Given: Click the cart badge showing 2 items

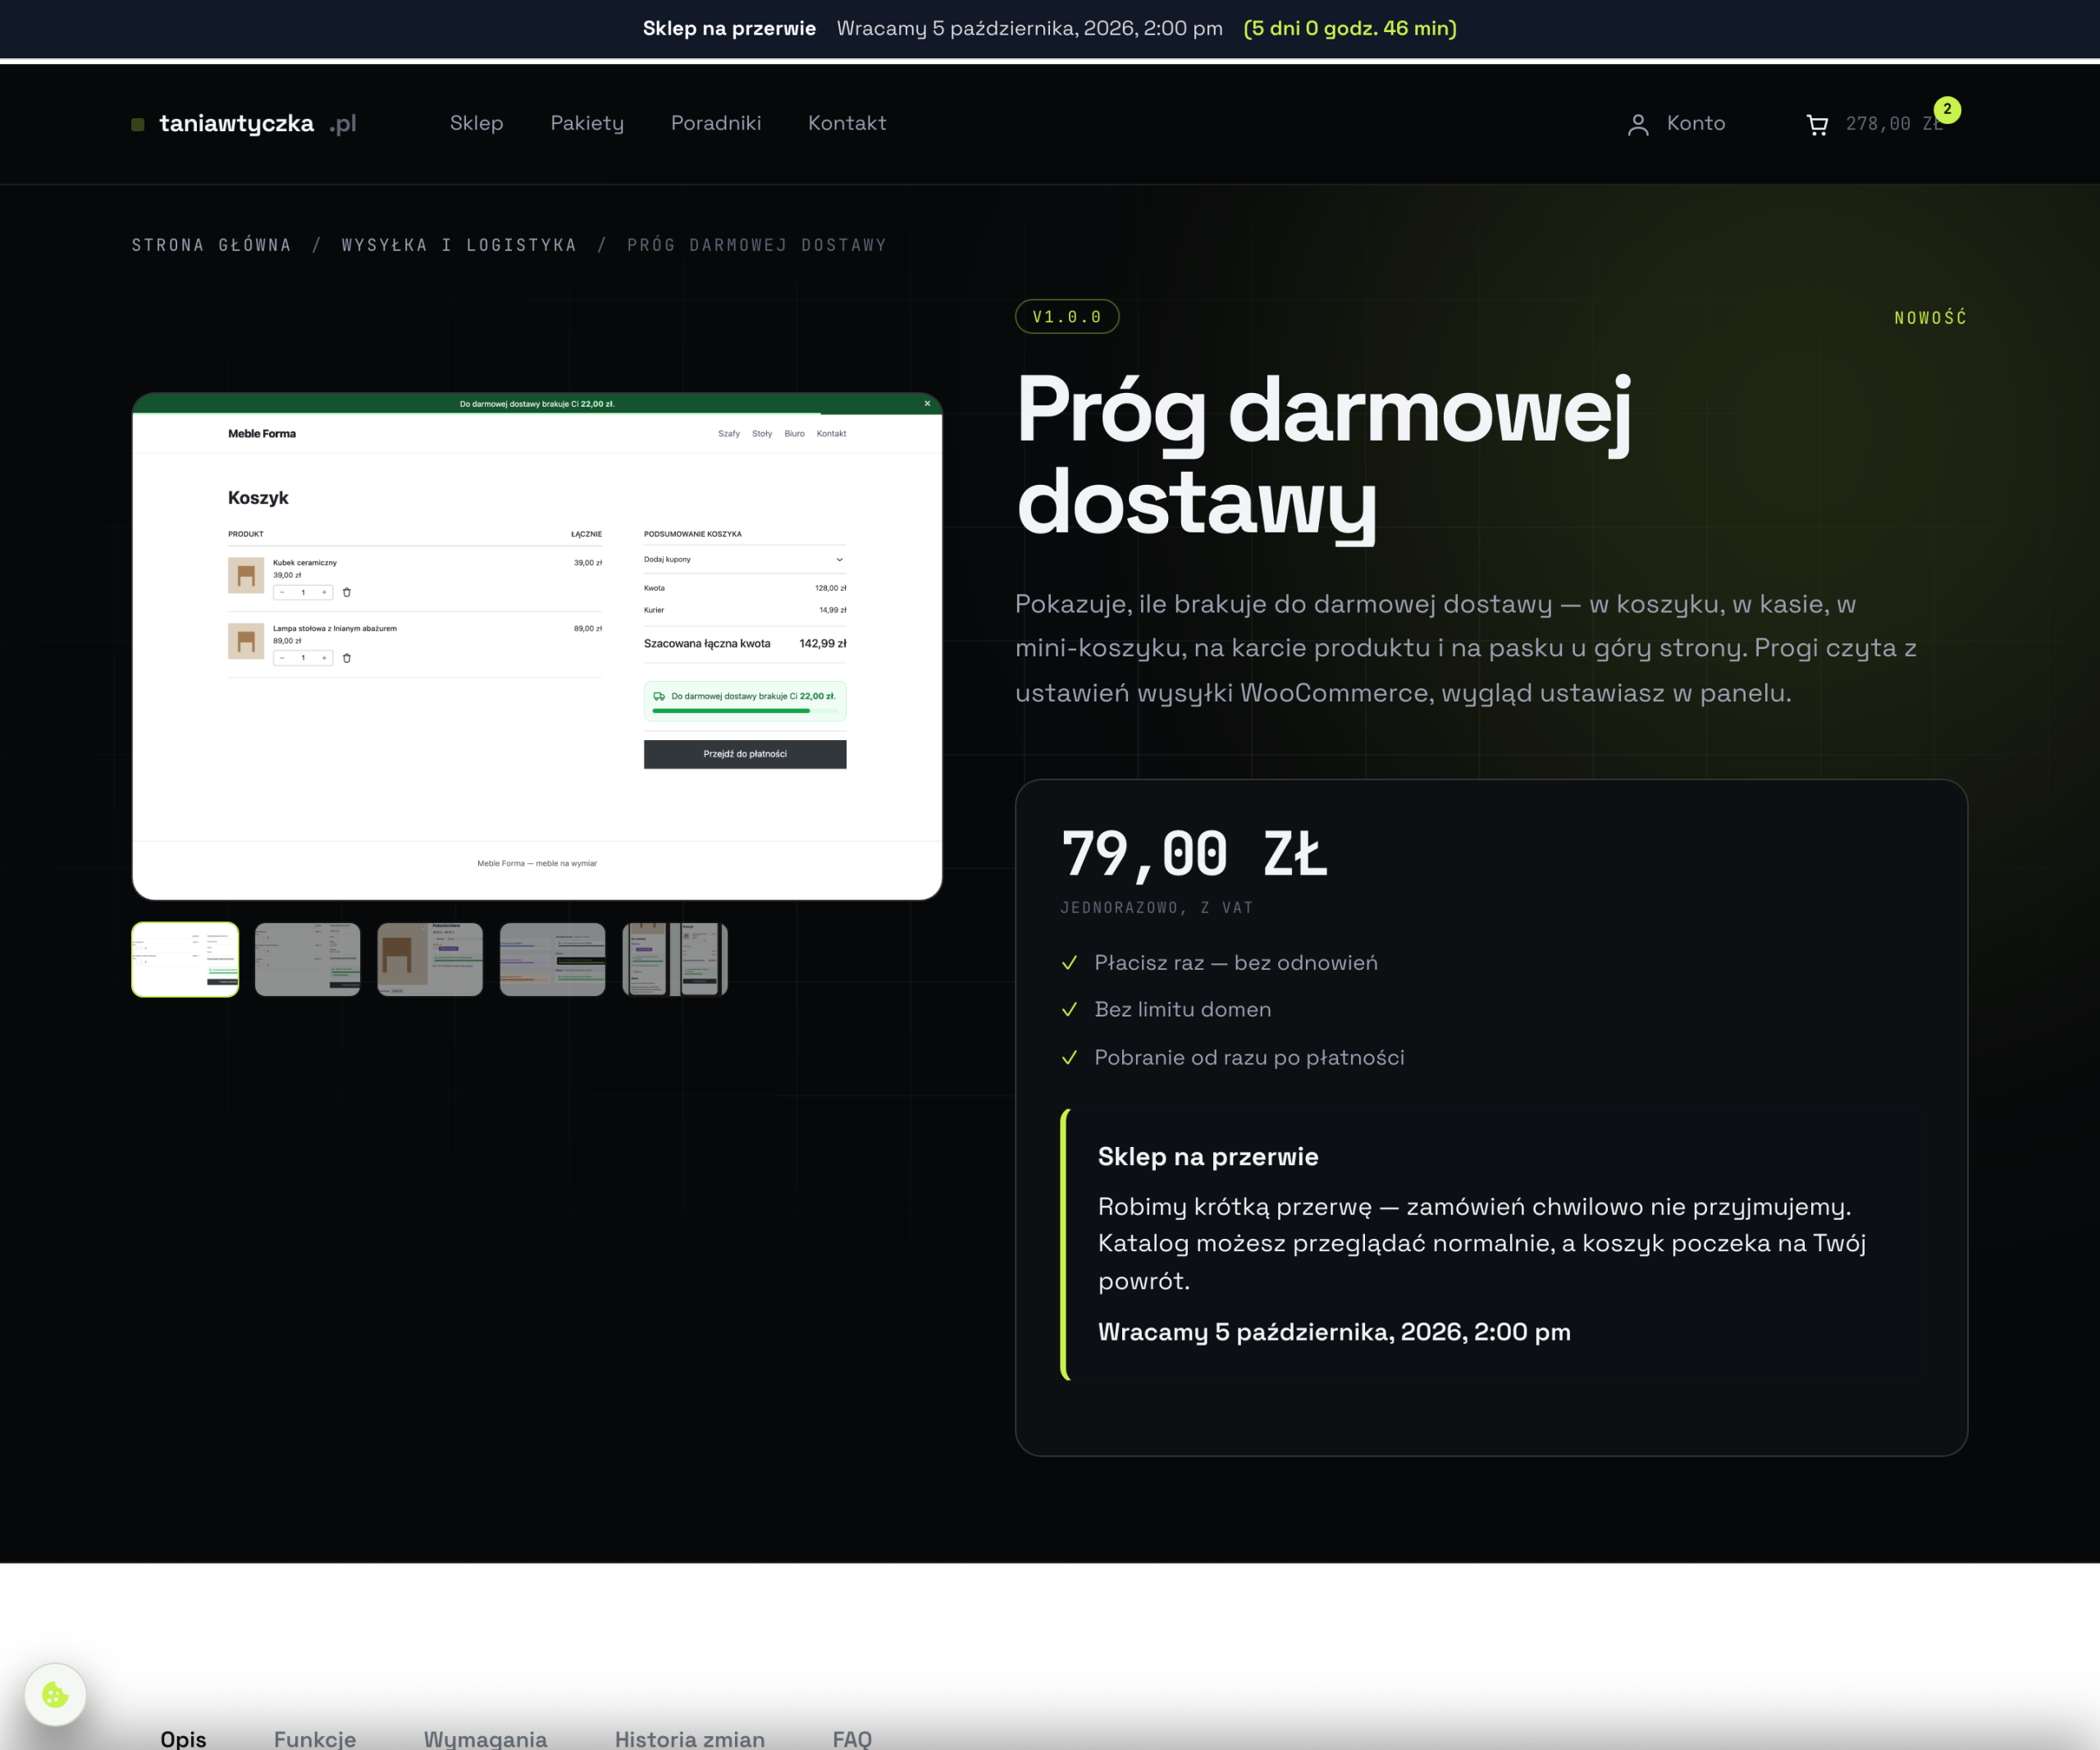Looking at the screenshot, I should [1946, 110].
